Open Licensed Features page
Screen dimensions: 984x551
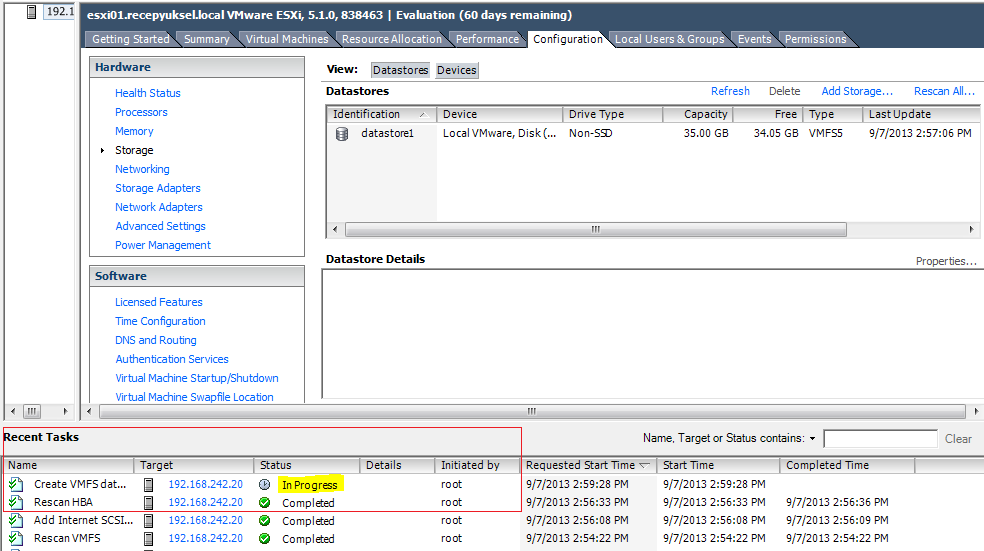click(x=159, y=302)
